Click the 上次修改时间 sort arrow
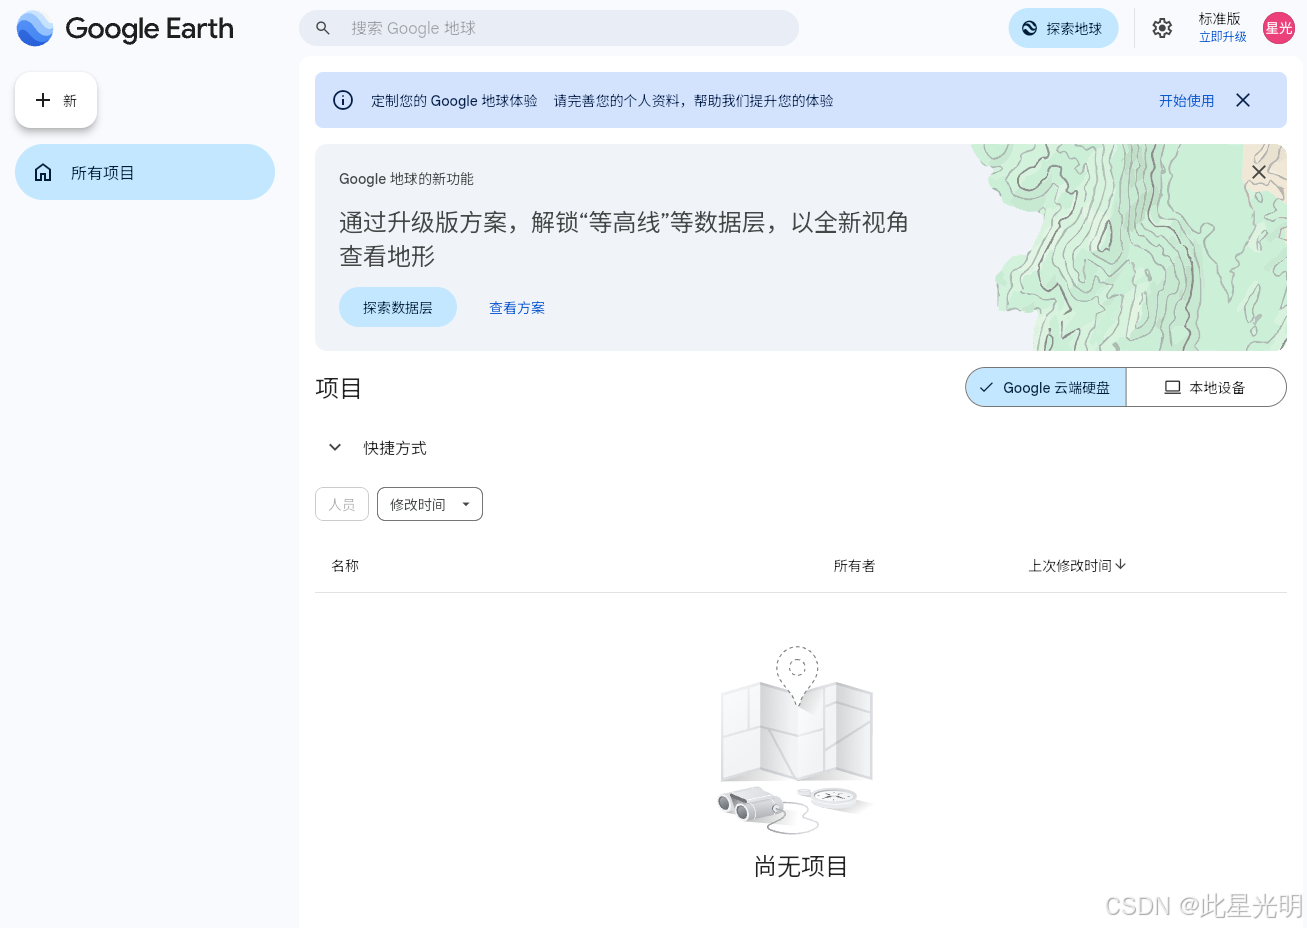This screenshot has height=928, width=1307. pos(1120,565)
